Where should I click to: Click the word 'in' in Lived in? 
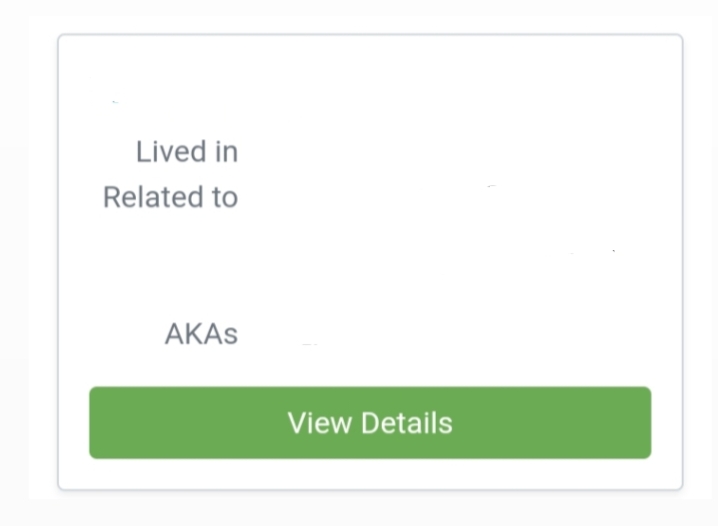[227, 152]
